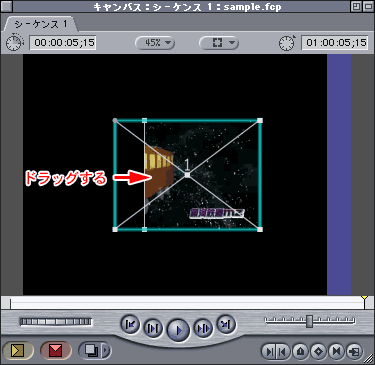Image resolution: width=375 pixels, height=365 pixels.
Task: Open the 45% zoom dropdown
Action: click(x=155, y=43)
